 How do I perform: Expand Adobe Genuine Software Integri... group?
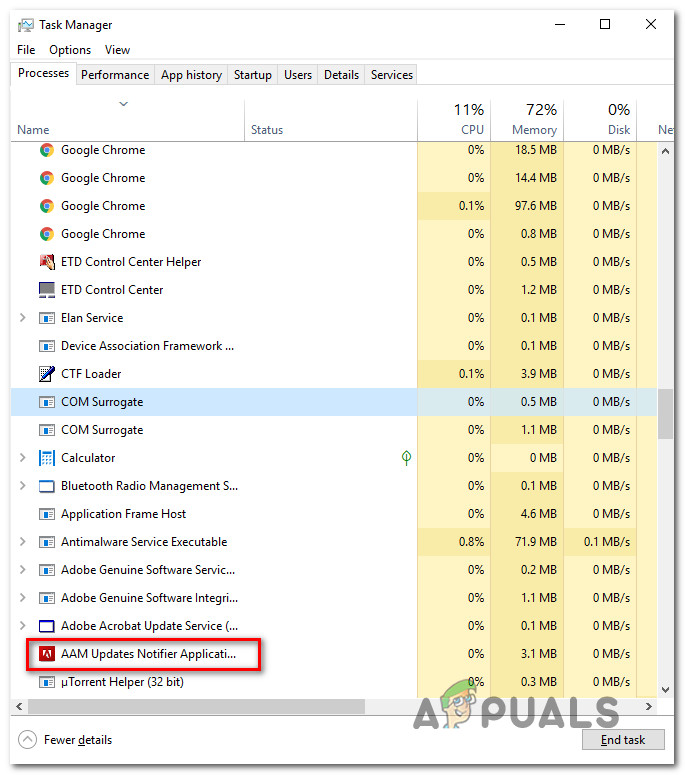[22, 598]
